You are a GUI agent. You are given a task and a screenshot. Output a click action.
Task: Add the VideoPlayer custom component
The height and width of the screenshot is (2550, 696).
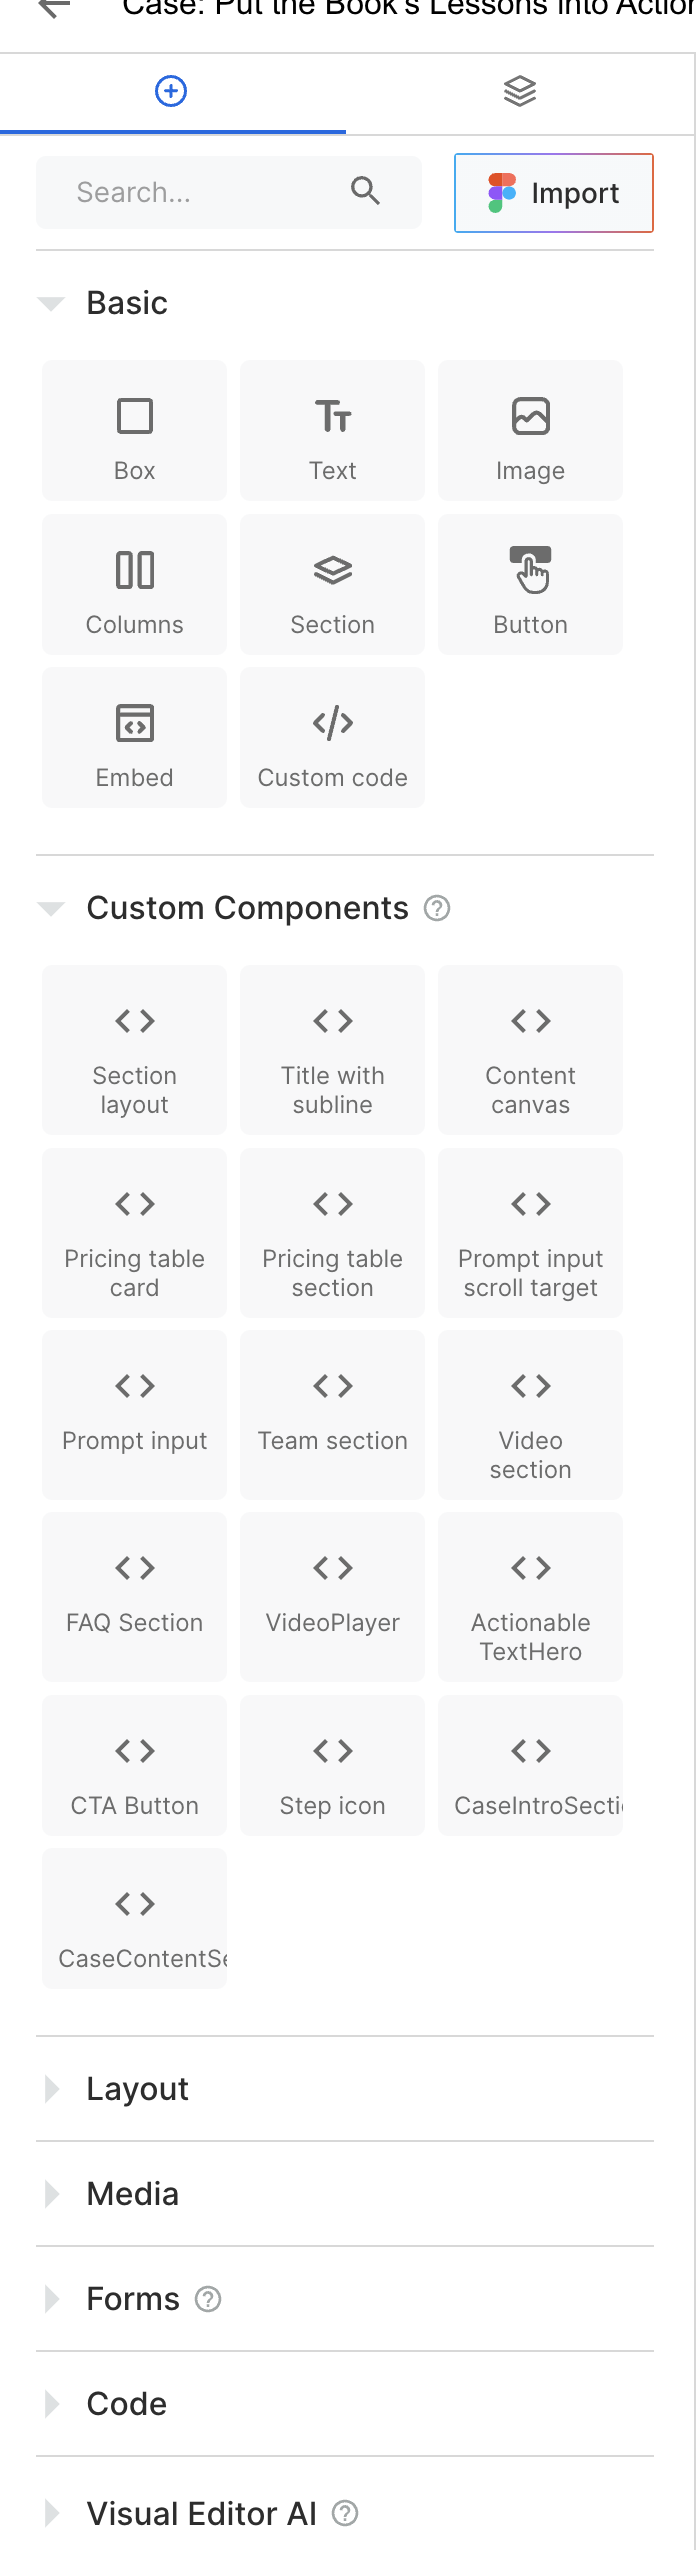point(332,1597)
